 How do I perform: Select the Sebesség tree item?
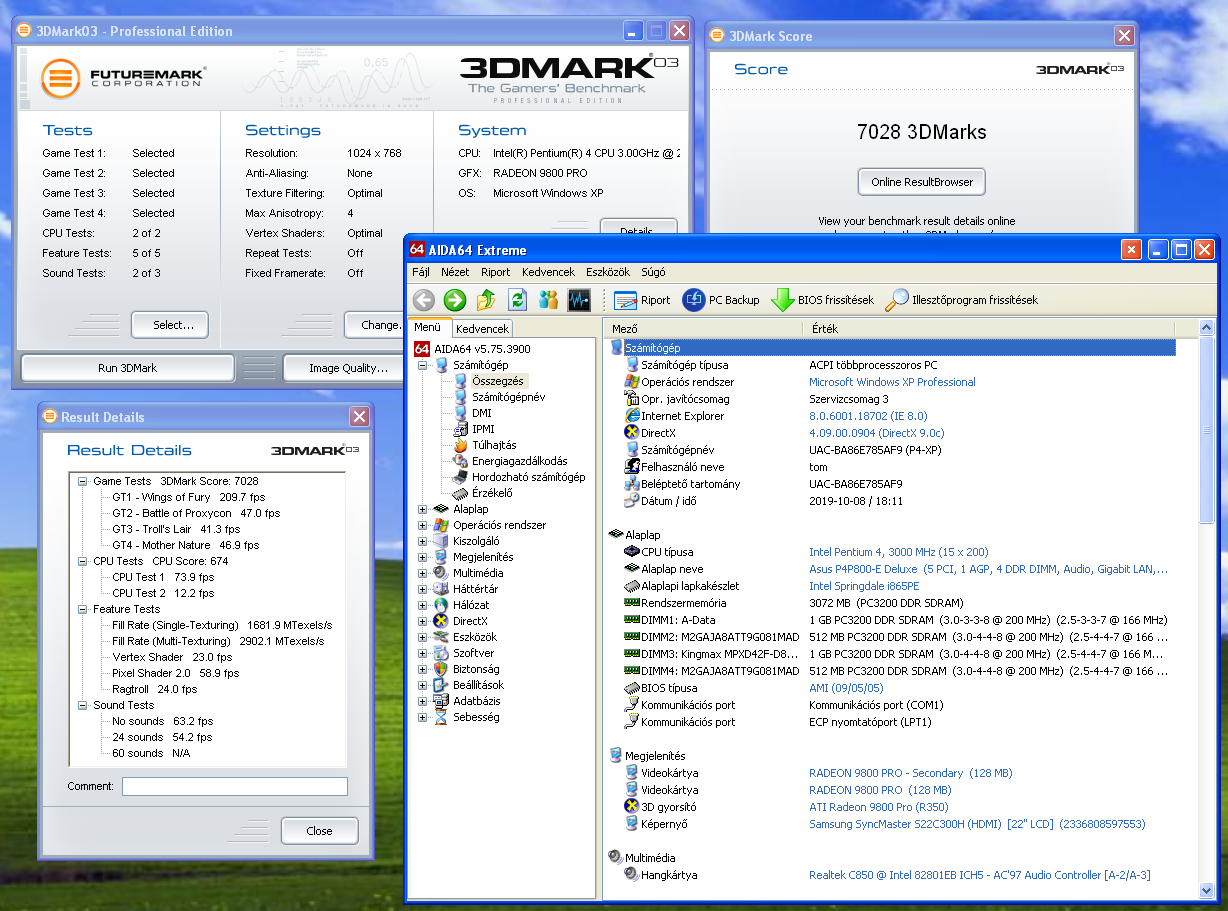tap(475, 717)
